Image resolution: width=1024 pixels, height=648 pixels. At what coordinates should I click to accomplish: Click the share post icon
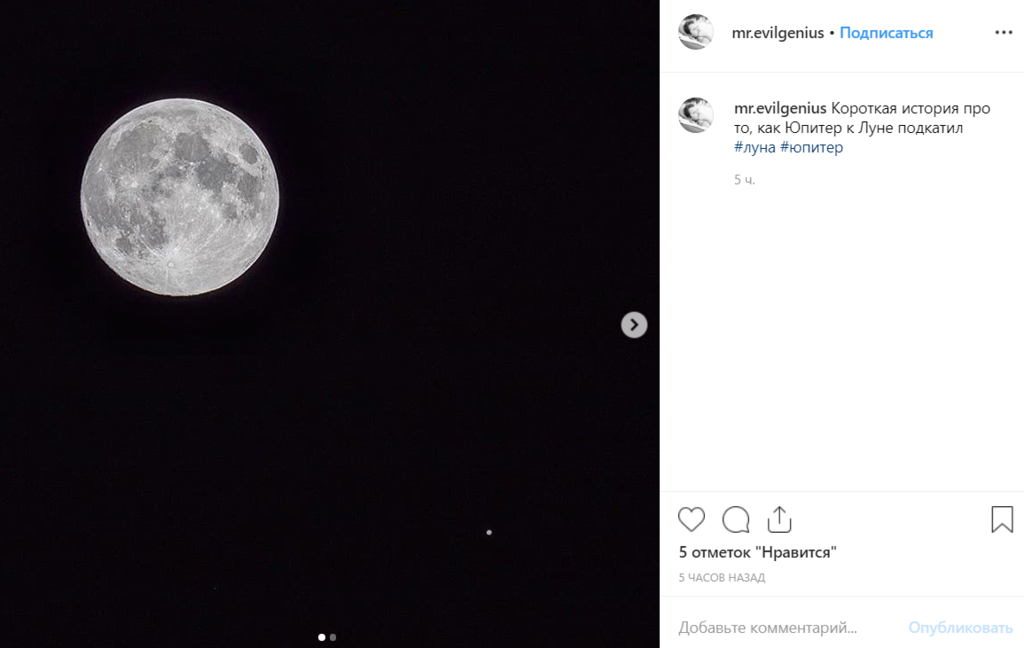click(x=779, y=519)
